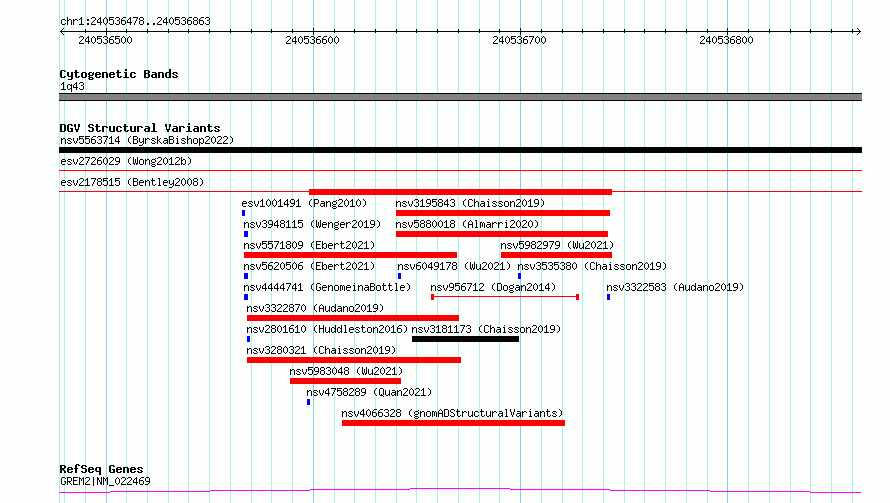The image size is (890, 503).
Task: Select the blue marker under nsv2801610
Action: tap(249, 339)
